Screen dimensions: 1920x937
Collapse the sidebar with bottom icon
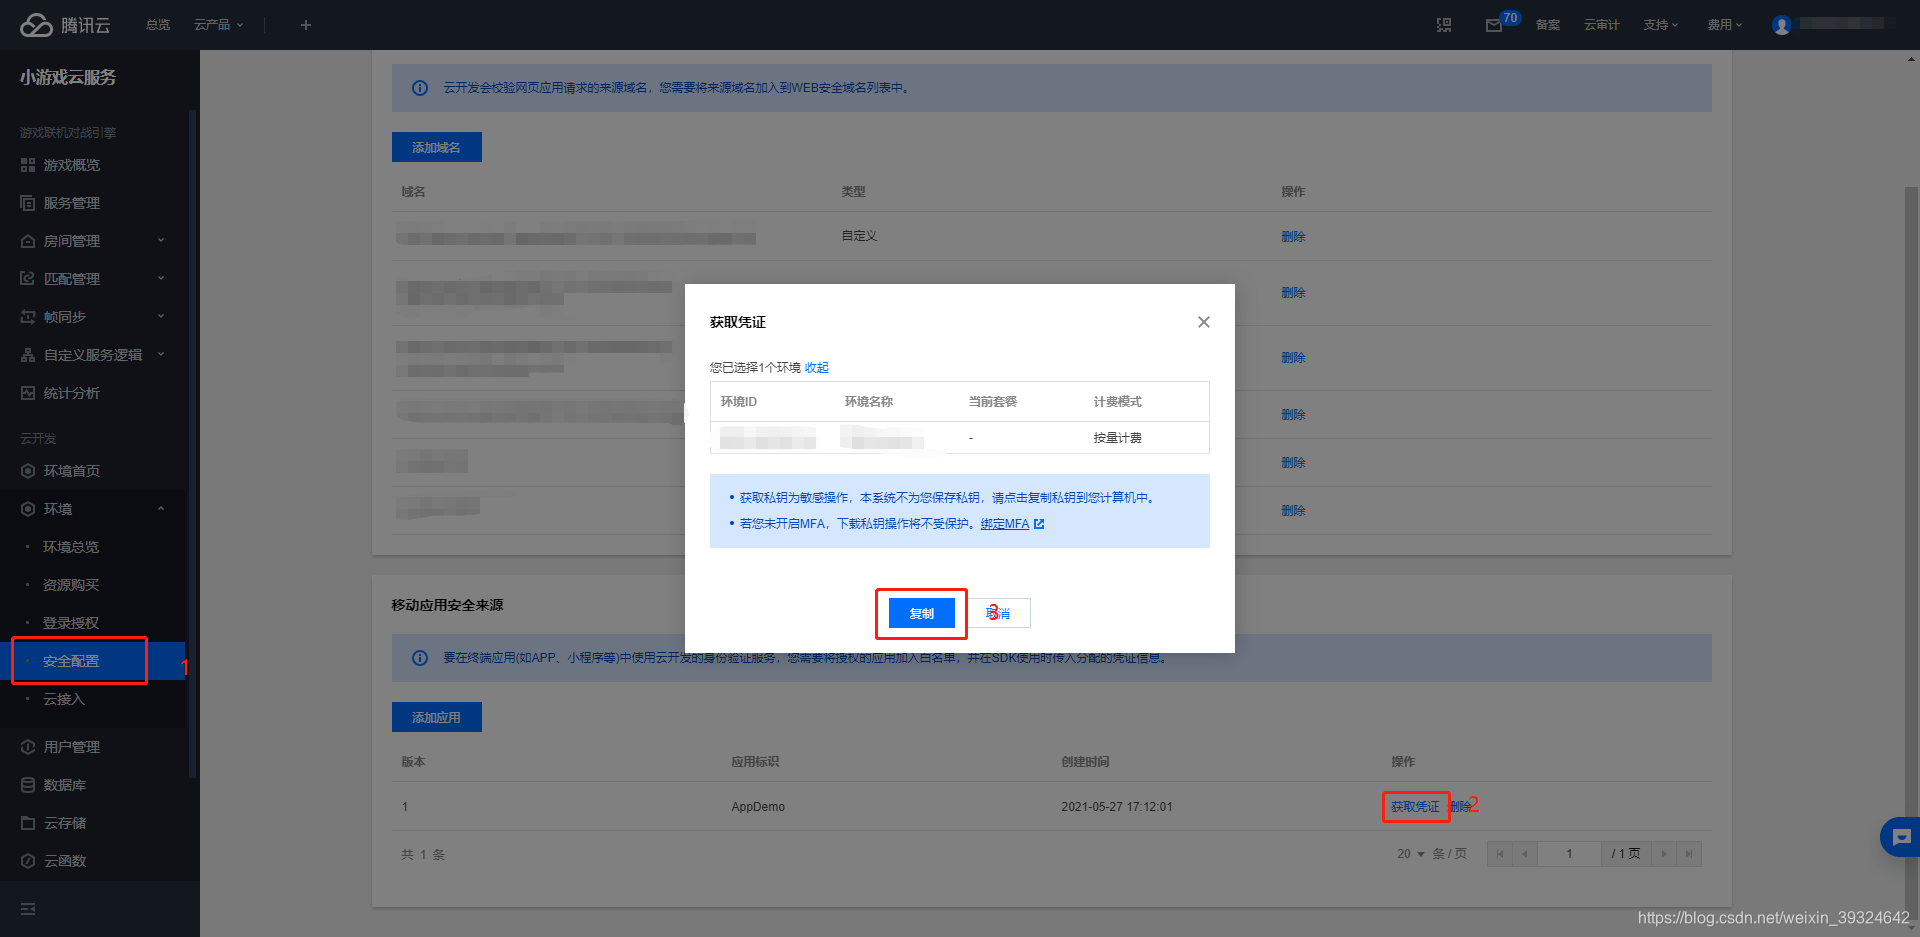(x=28, y=909)
